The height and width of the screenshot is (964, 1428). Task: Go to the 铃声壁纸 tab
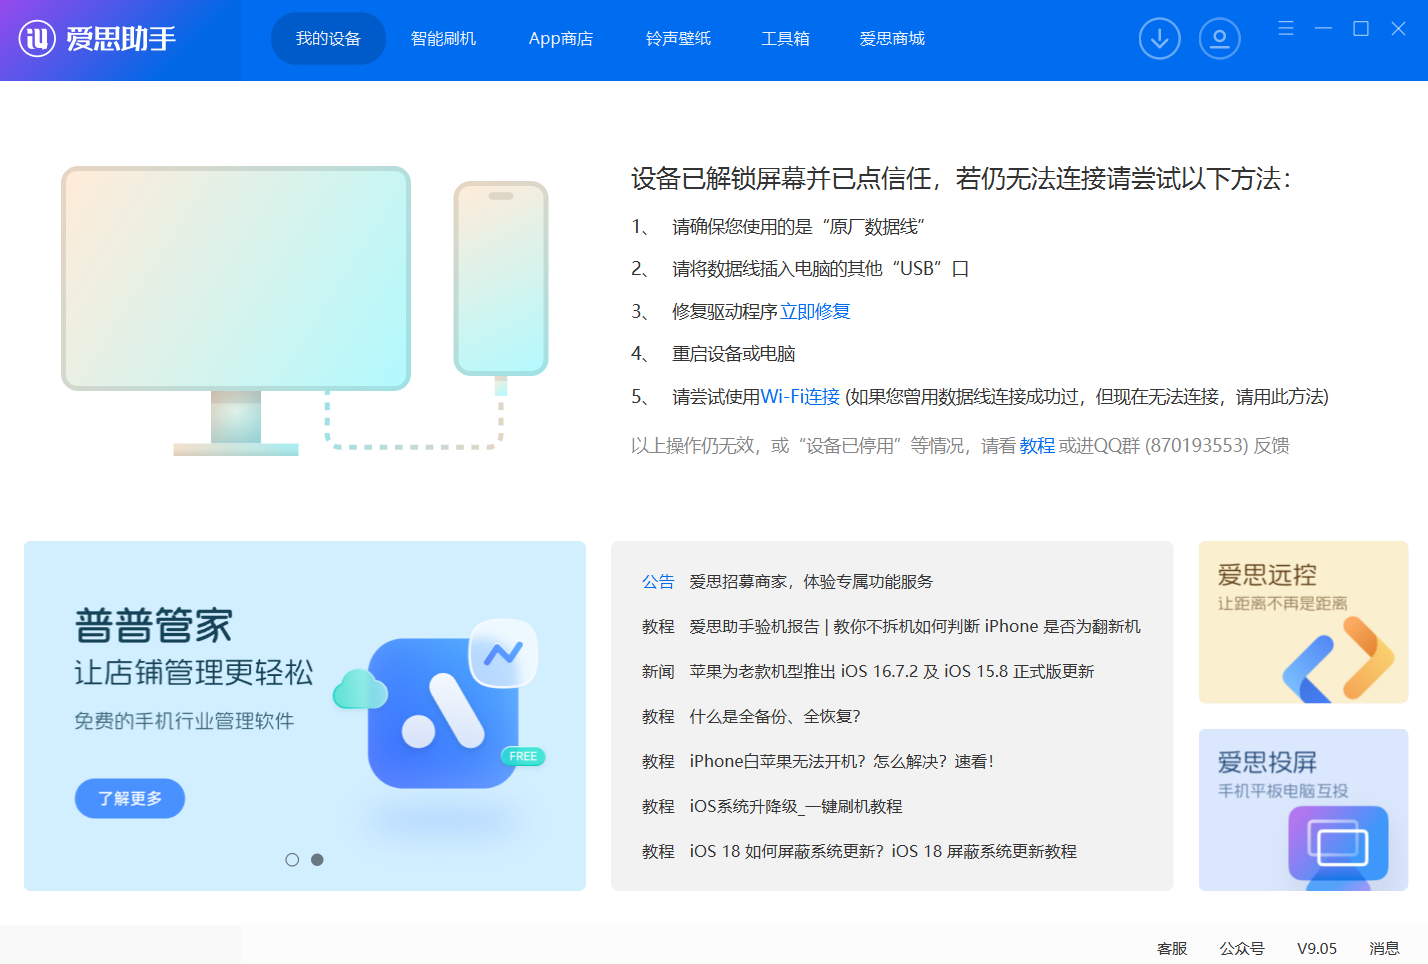(678, 39)
